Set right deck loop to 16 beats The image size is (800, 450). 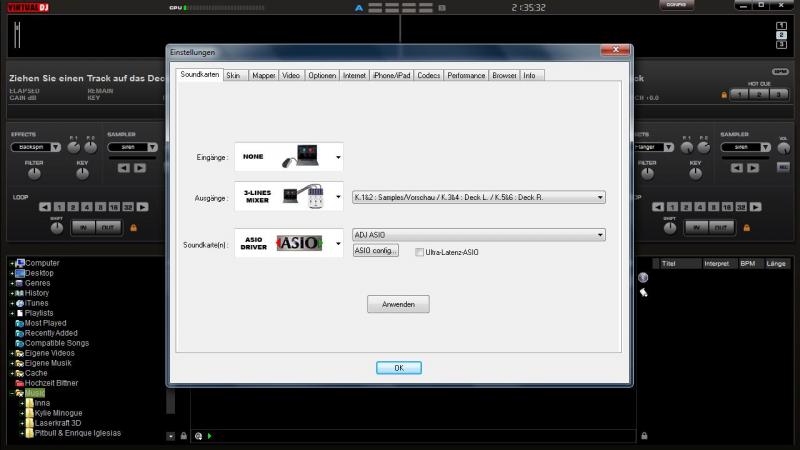pos(727,207)
